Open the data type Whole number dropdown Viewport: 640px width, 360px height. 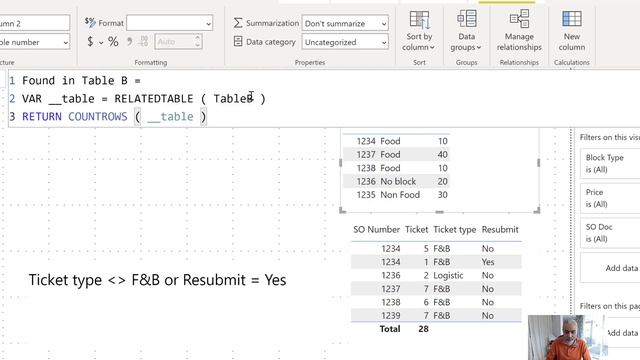click(x=35, y=42)
